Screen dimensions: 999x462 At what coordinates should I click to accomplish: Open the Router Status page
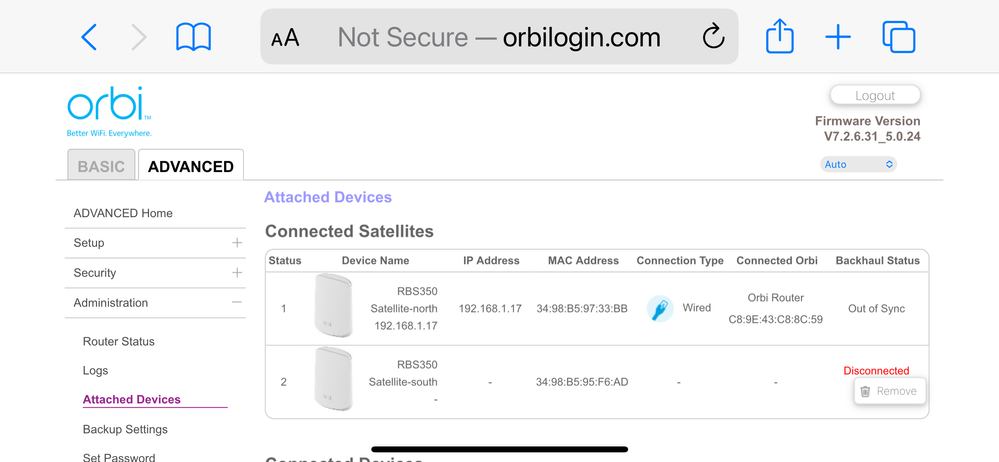(118, 341)
